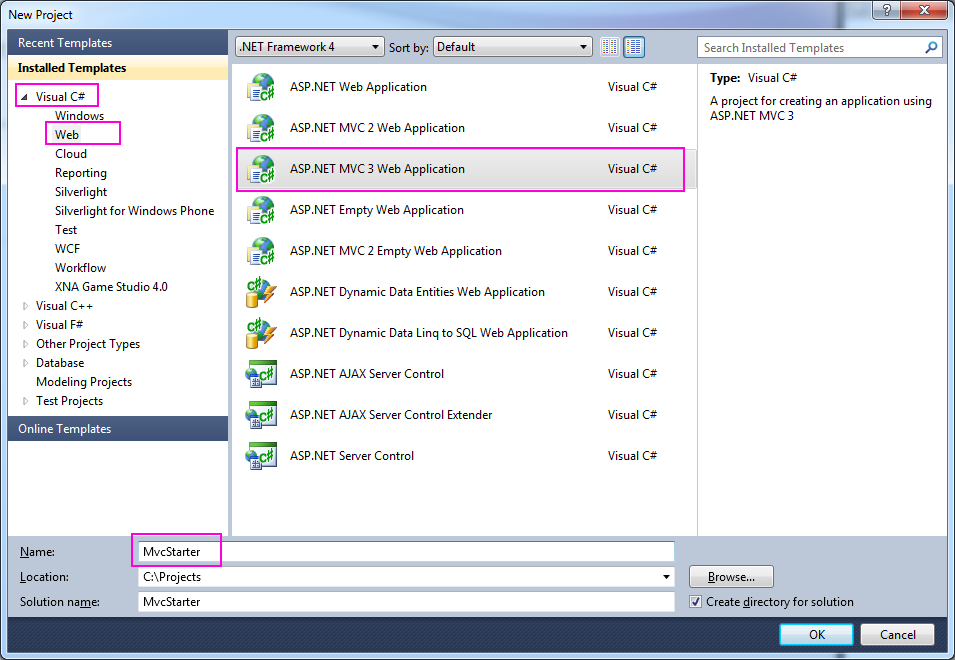Image resolution: width=955 pixels, height=660 pixels.
Task: Select Test category under Visual C#
Action: [66, 230]
